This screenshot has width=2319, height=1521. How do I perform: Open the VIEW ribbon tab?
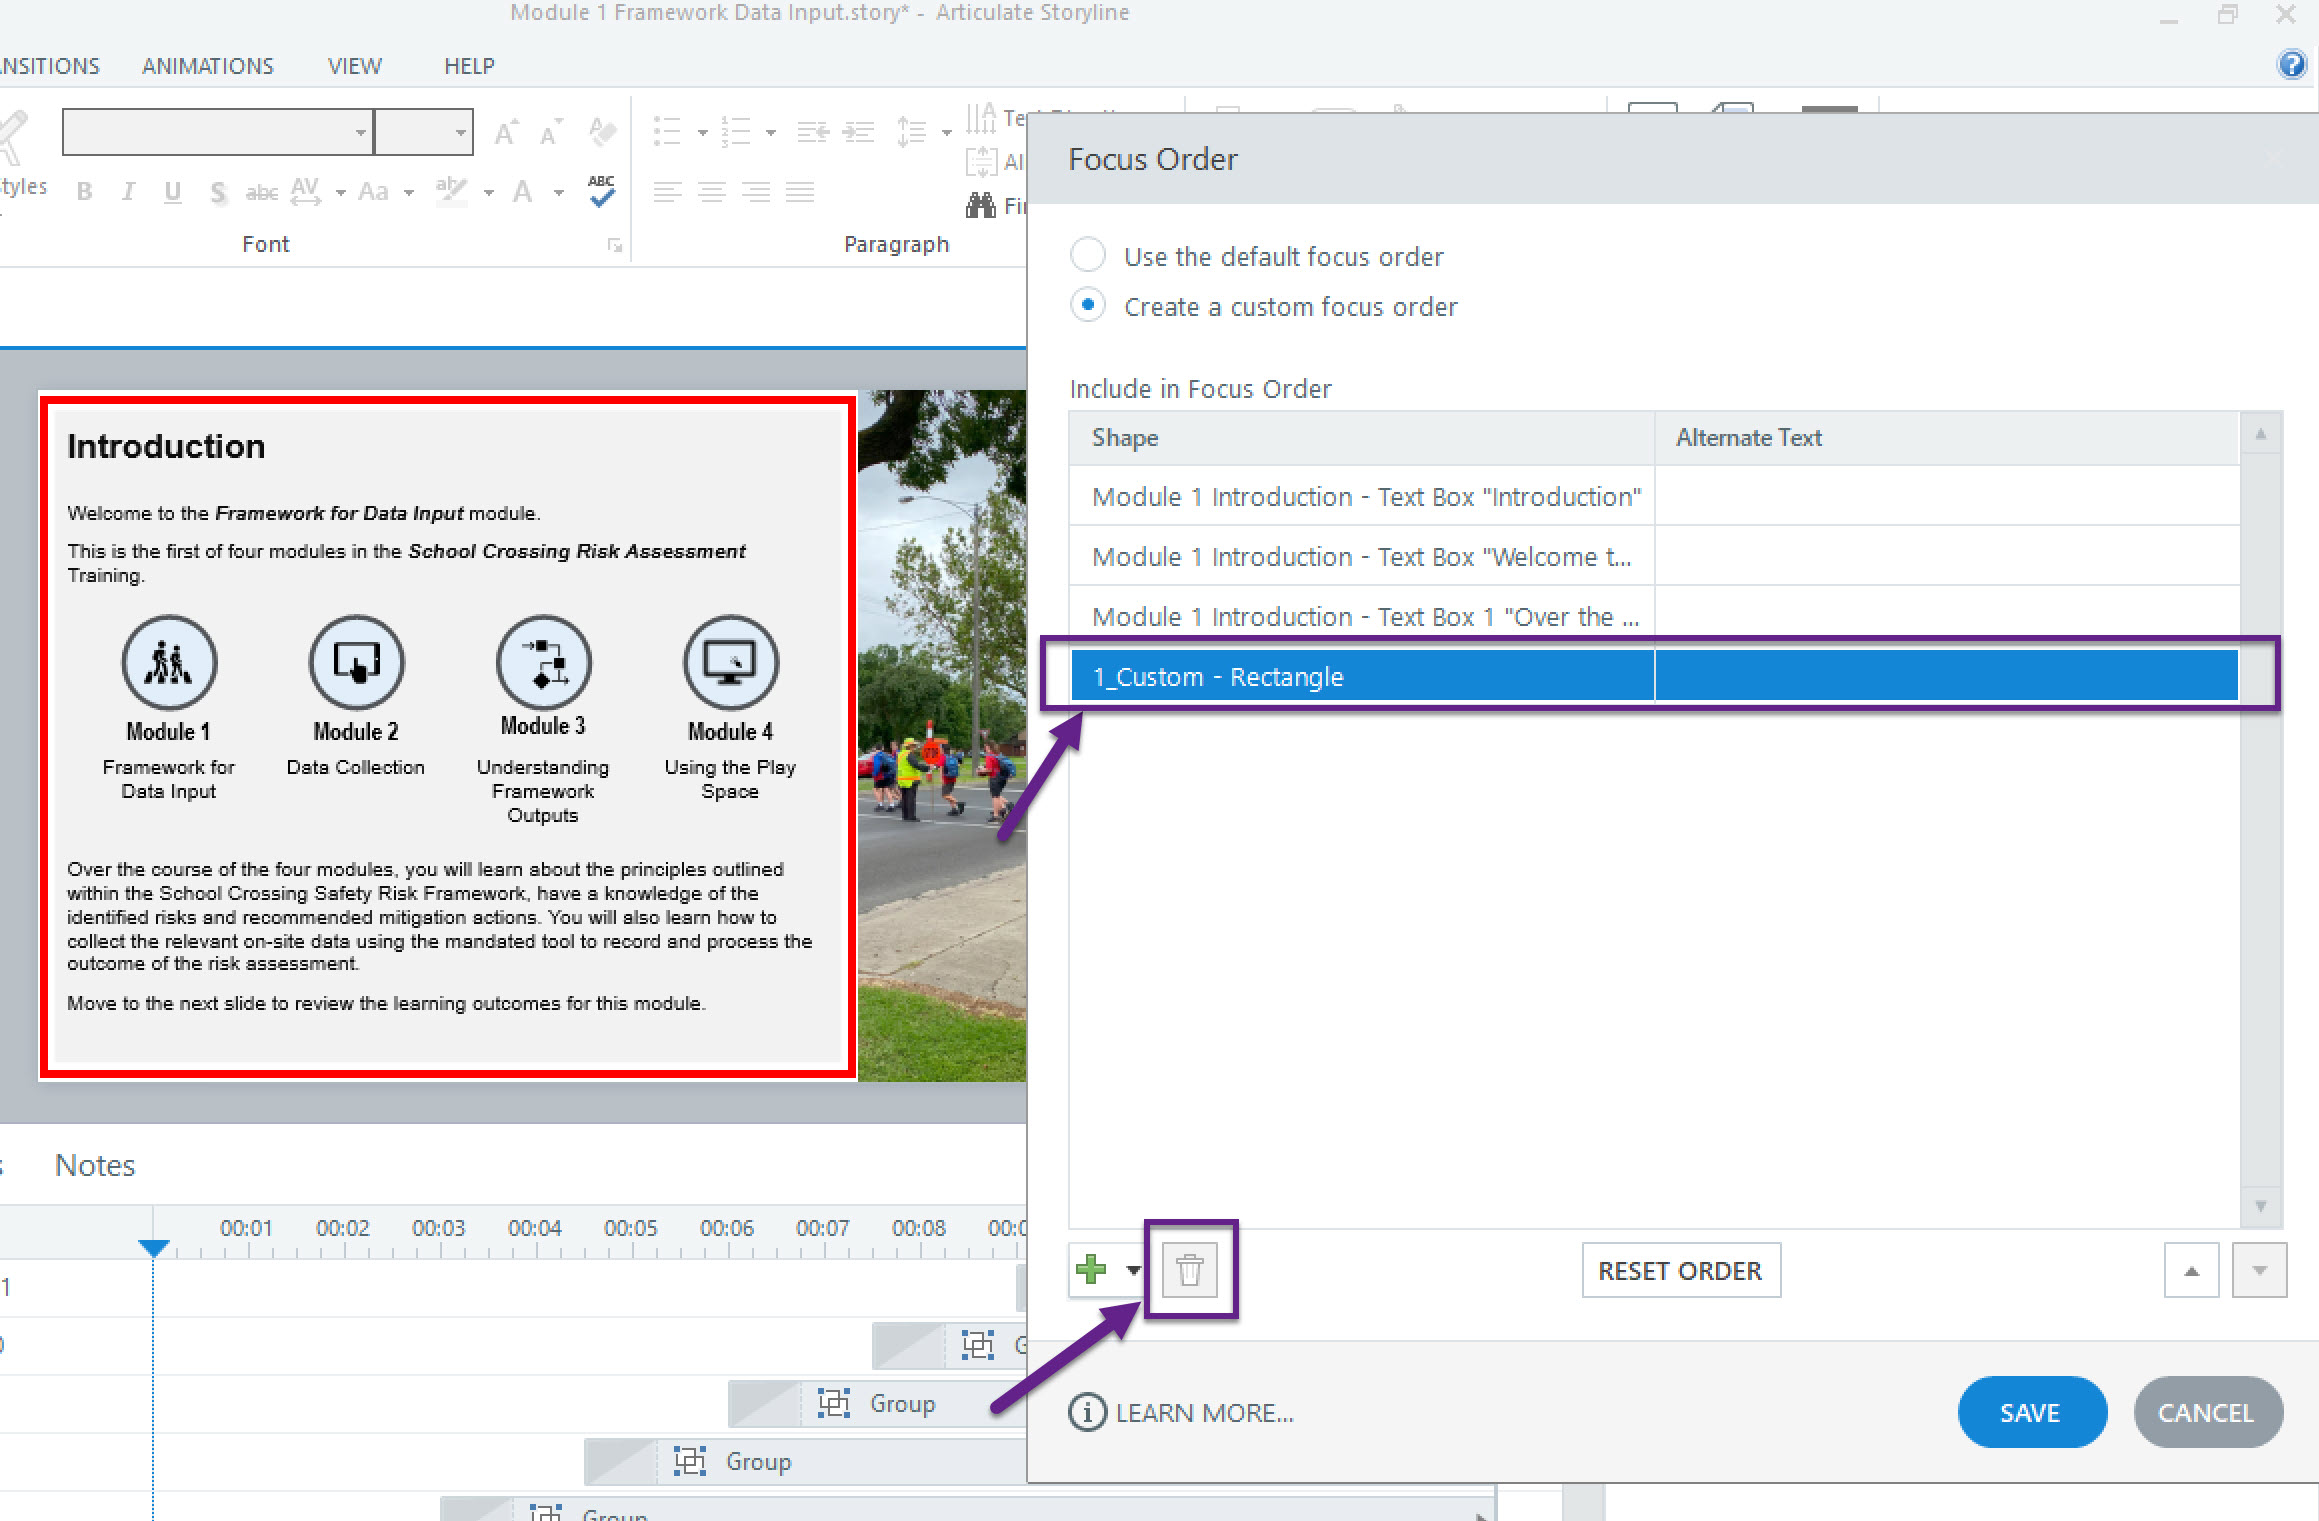[x=355, y=66]
